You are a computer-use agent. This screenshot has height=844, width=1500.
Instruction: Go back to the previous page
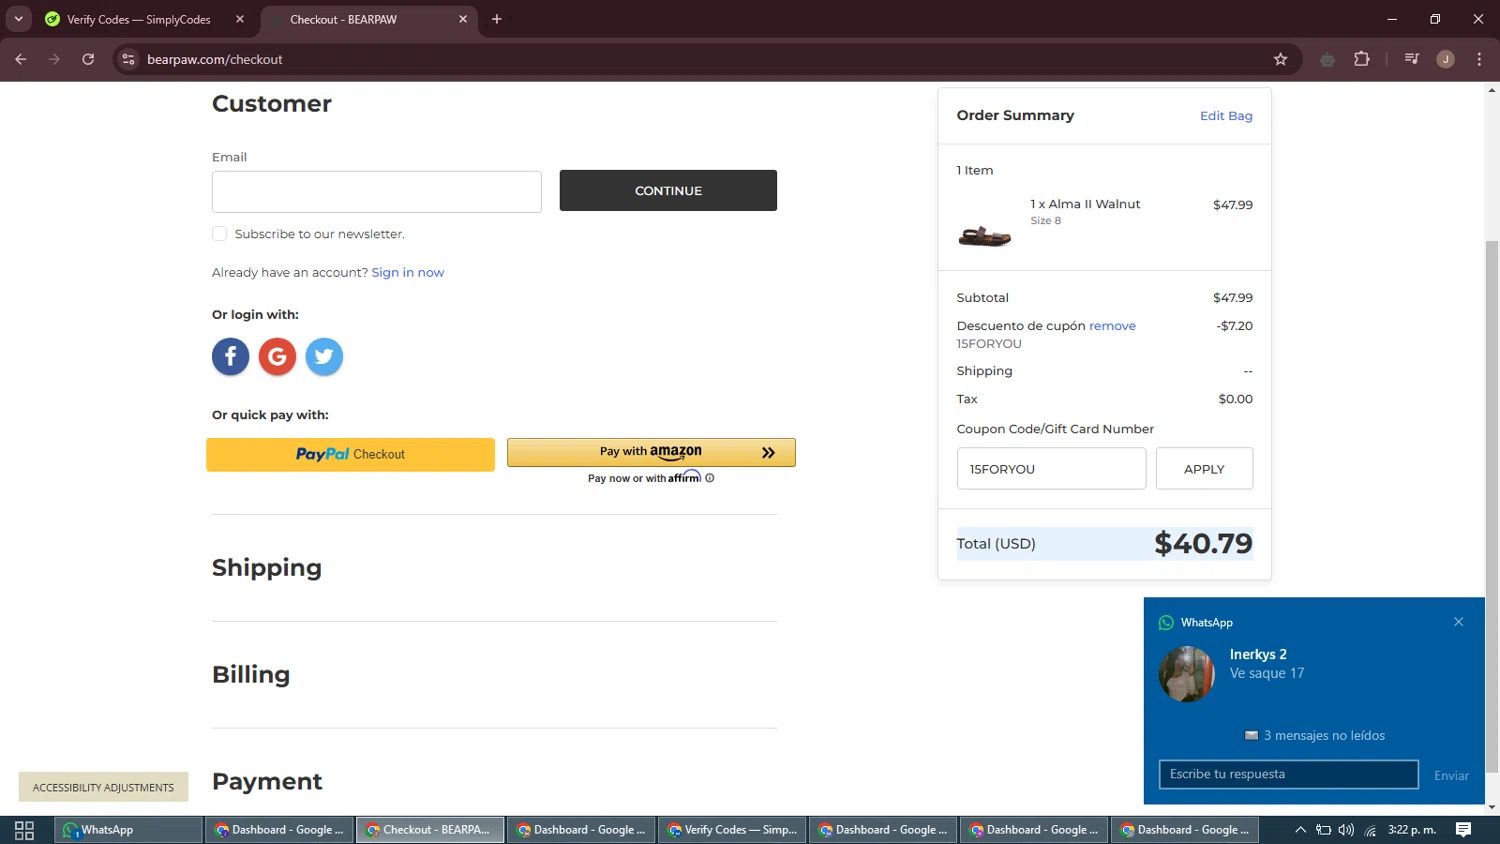[21, 59]
